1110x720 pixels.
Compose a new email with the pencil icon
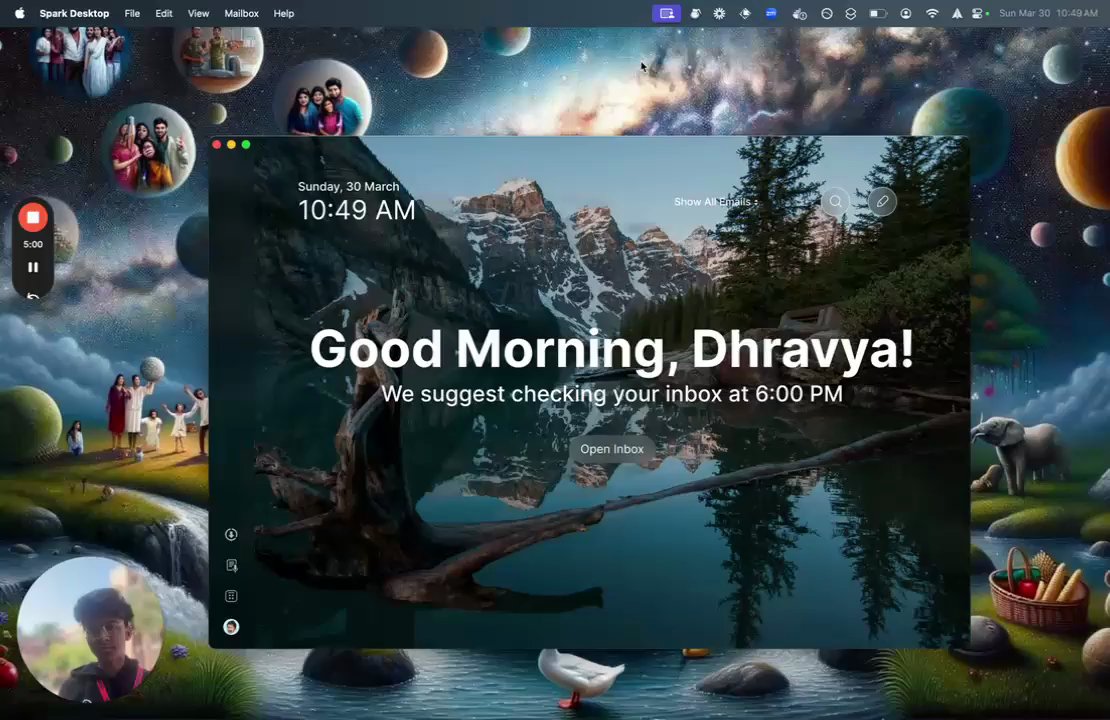coord(882,202)
